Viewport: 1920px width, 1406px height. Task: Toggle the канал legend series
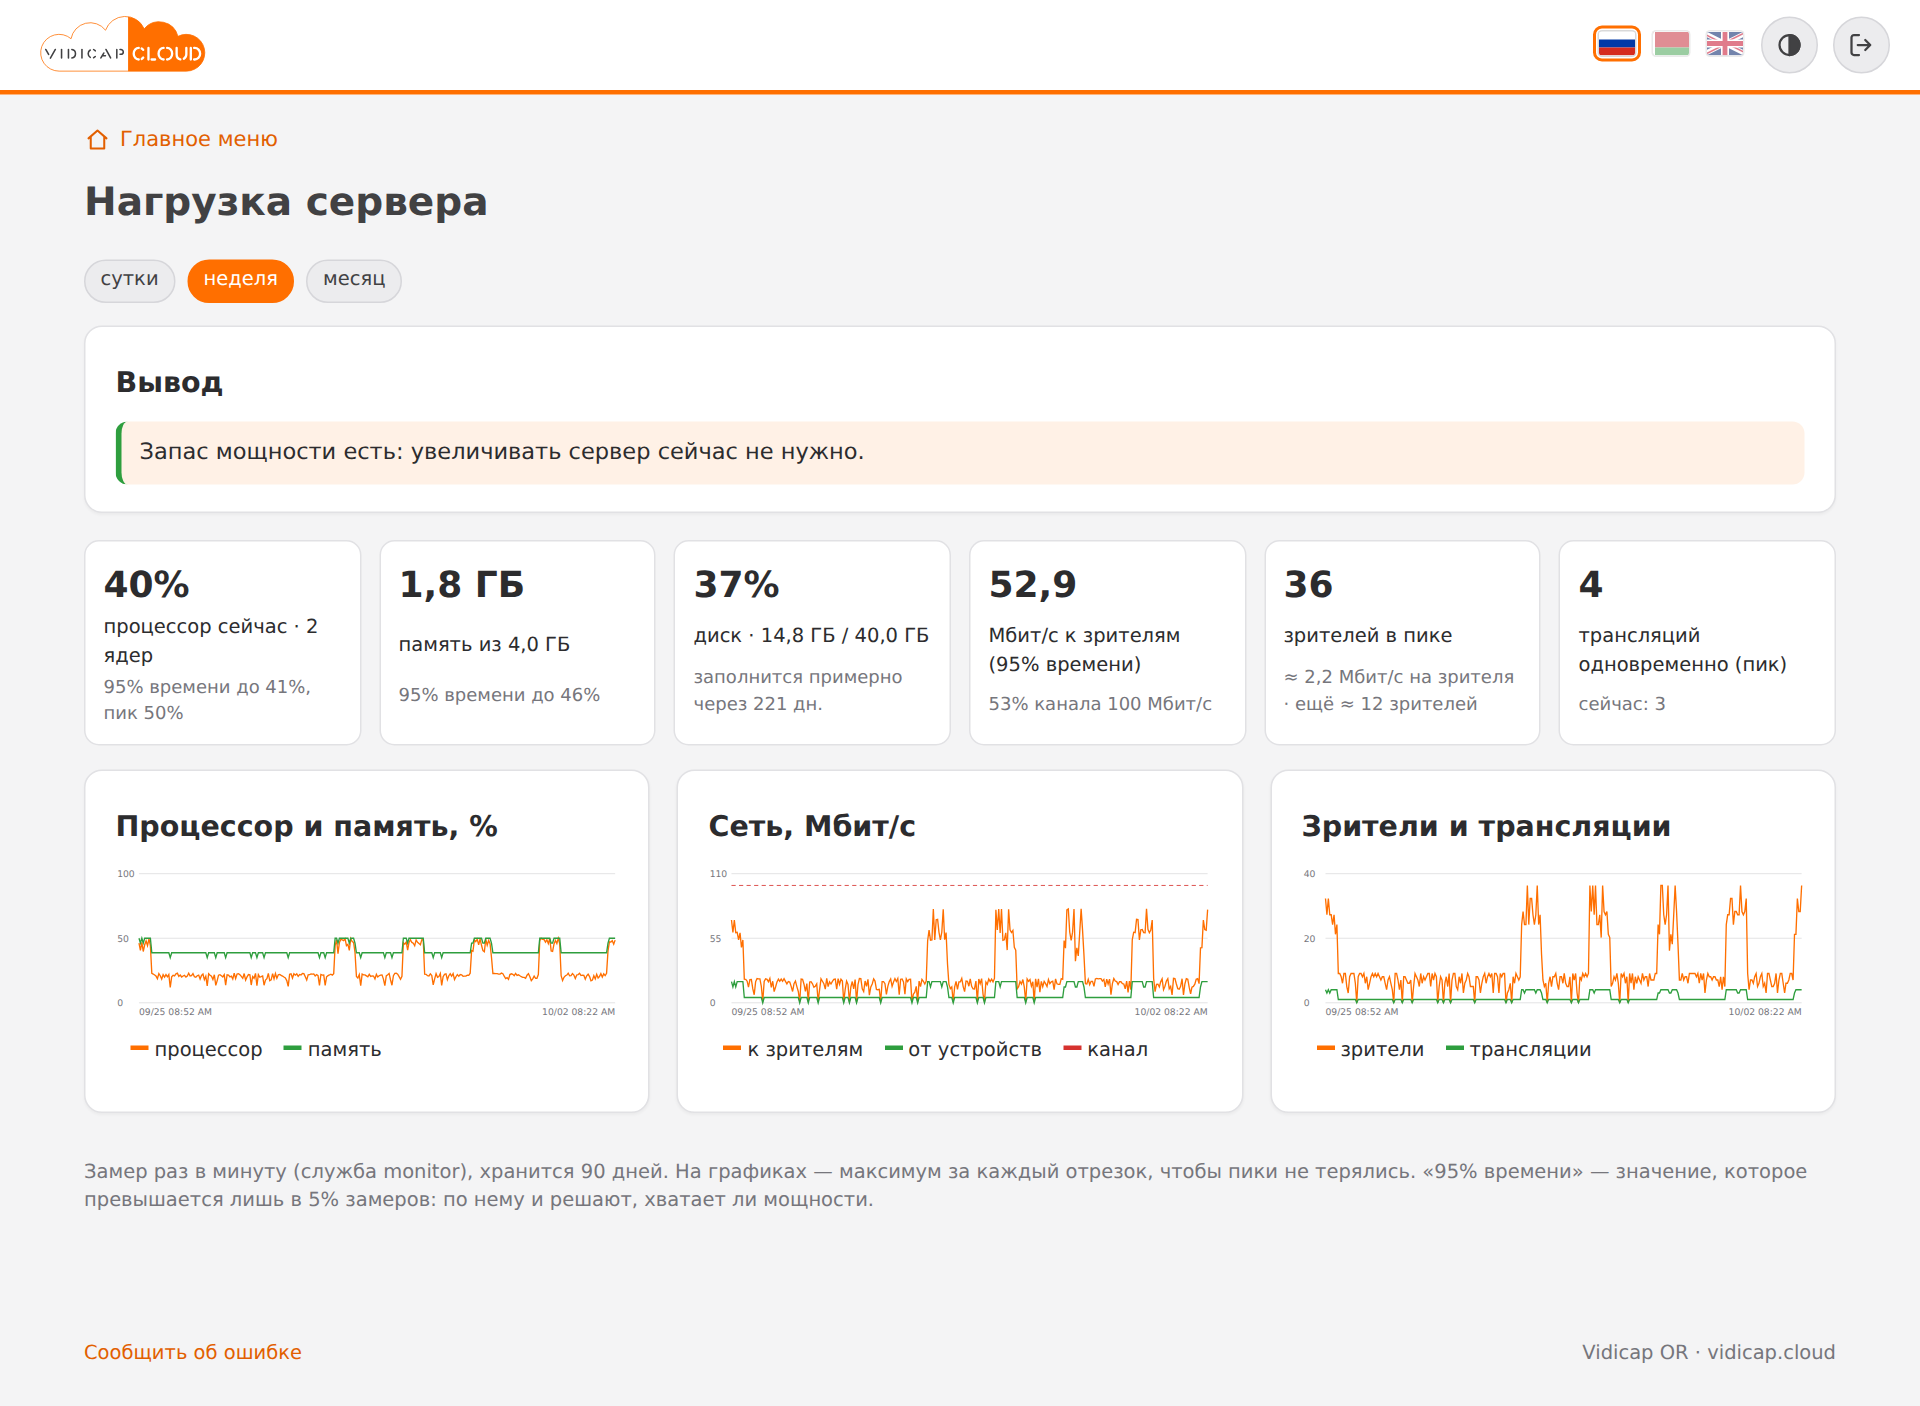click(1105, 1049)
